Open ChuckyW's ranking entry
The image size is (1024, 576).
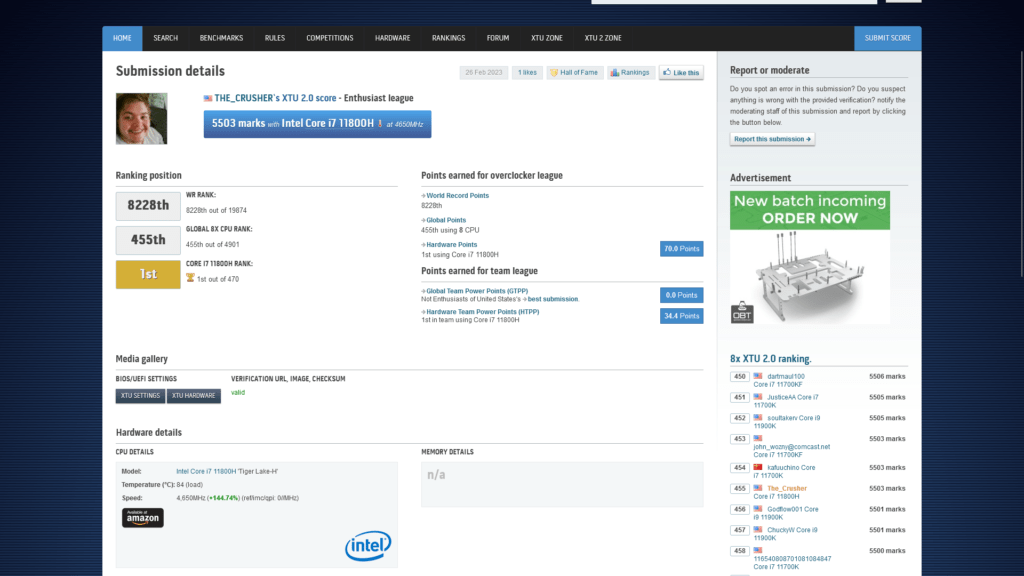792,530
